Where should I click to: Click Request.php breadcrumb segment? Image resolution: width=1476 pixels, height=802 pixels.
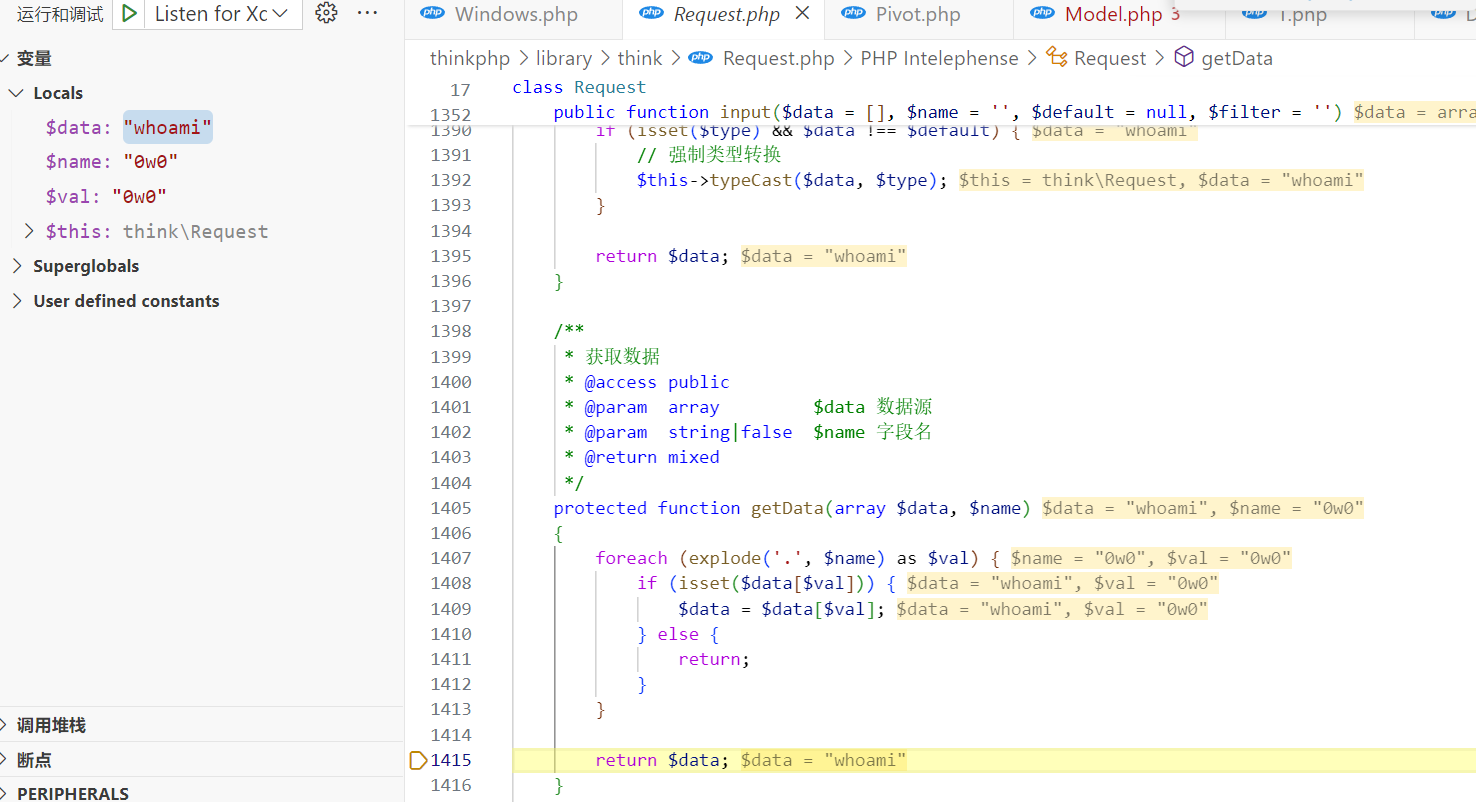778,59
